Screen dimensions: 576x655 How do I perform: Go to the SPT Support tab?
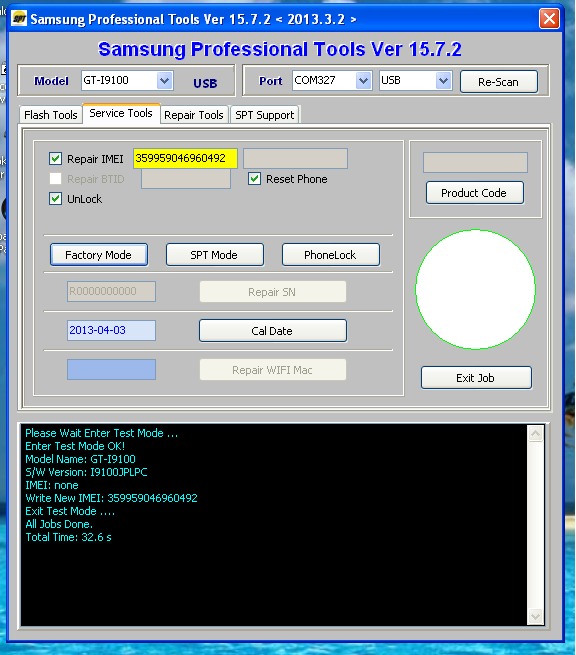[x=264, y=115]
